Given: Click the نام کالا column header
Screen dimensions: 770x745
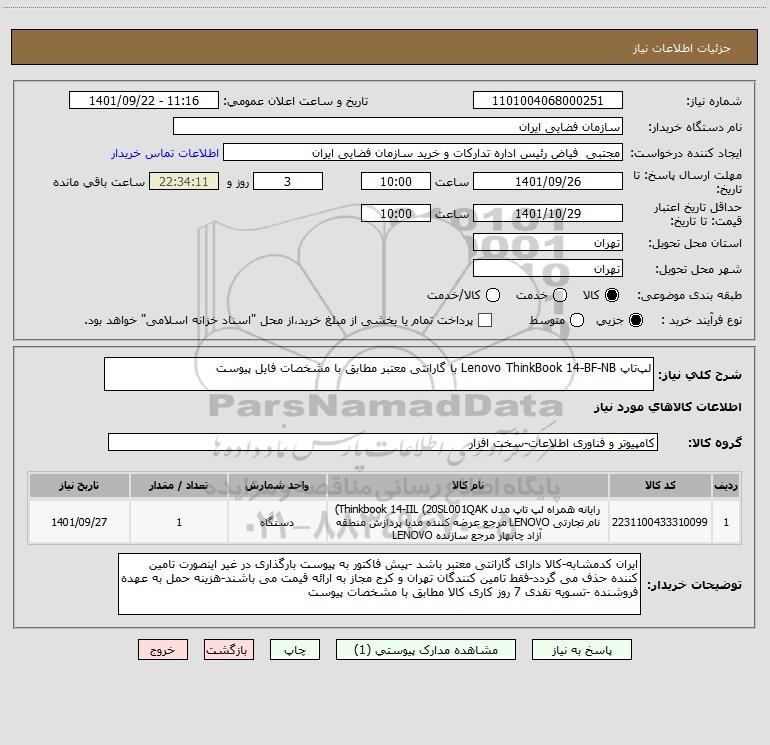Looking at the screenshot, I should point(468,485).
